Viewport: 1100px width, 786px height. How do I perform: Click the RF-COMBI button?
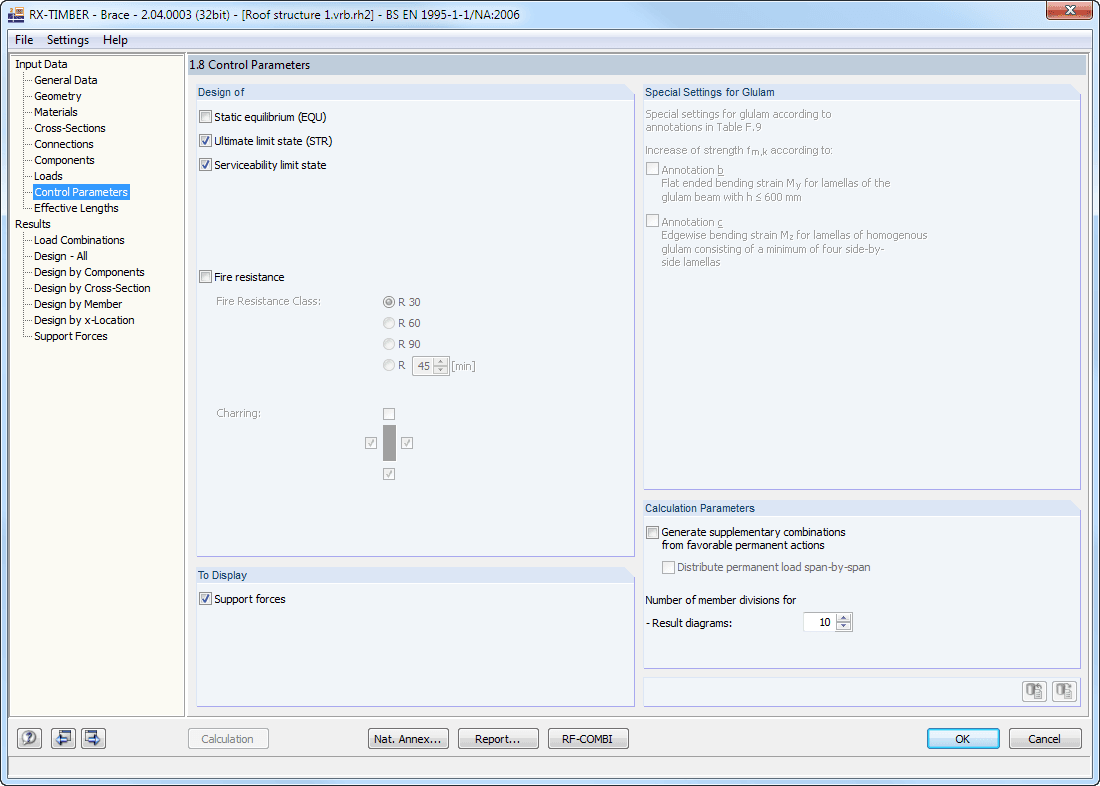pos(588,738)
